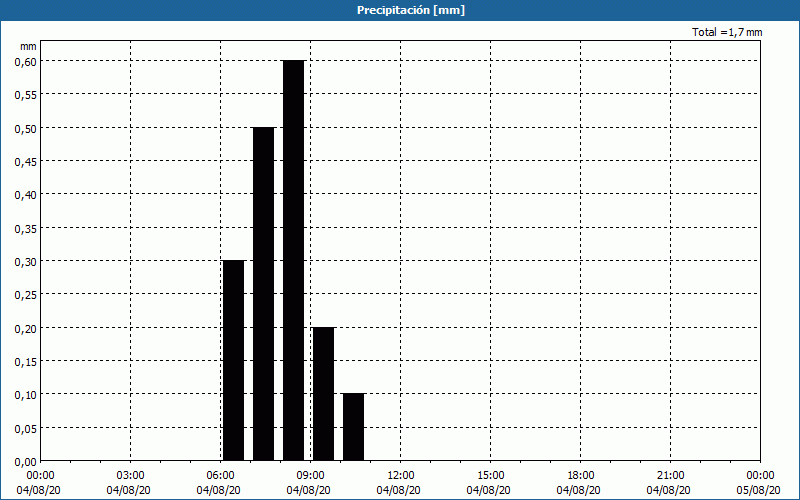The height and width of the screenshot is (500, 800).
Task: Click the 05/08/20 date label
Action: pos(759,490)
